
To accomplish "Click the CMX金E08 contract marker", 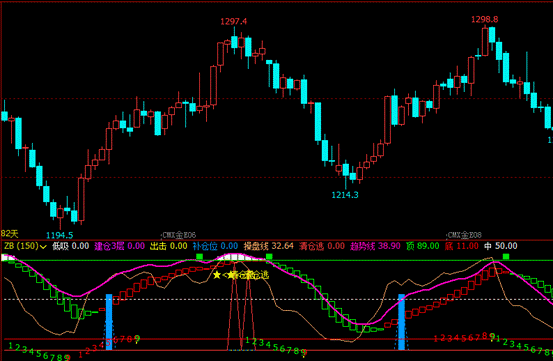I will pos(464,235).
